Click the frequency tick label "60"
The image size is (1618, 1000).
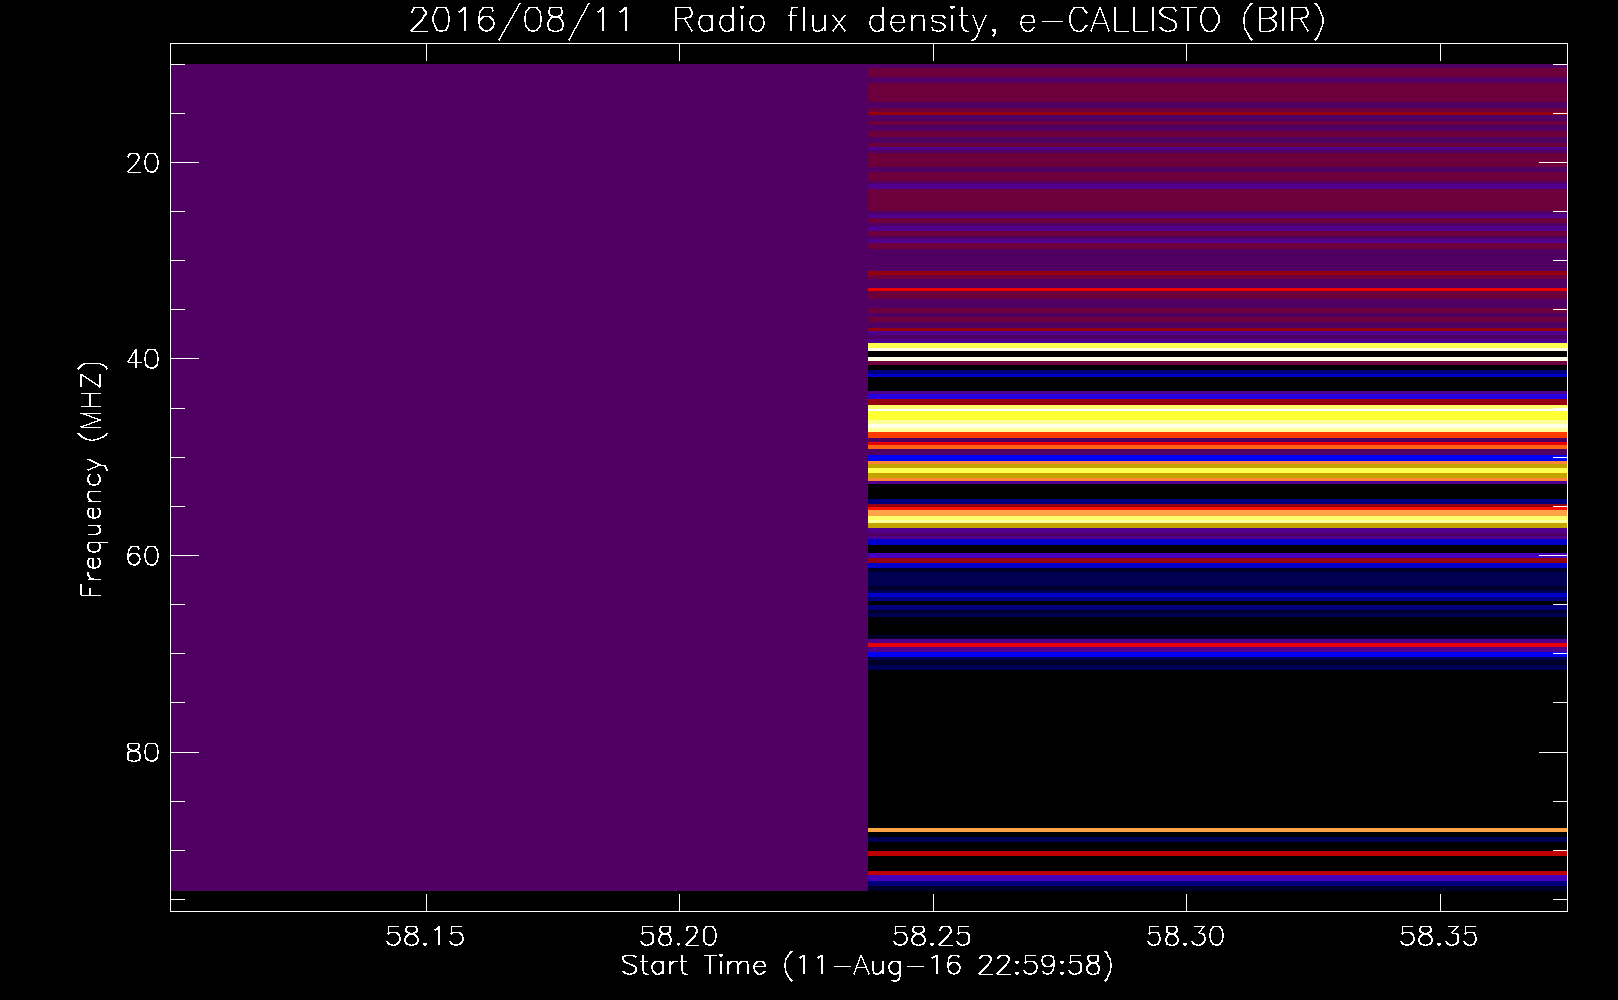[x=144, y=556]
